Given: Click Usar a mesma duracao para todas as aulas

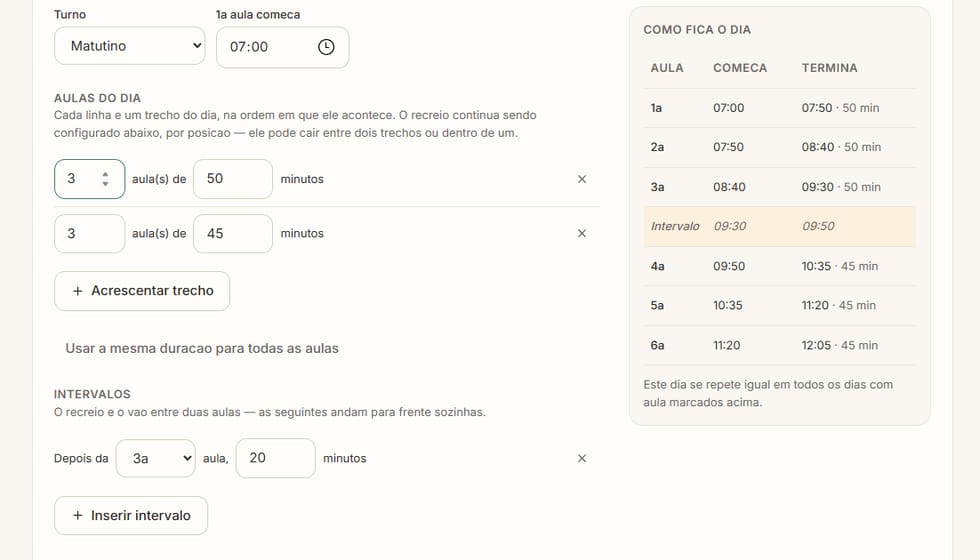Looking at the screenshot, I should (202, 349).
